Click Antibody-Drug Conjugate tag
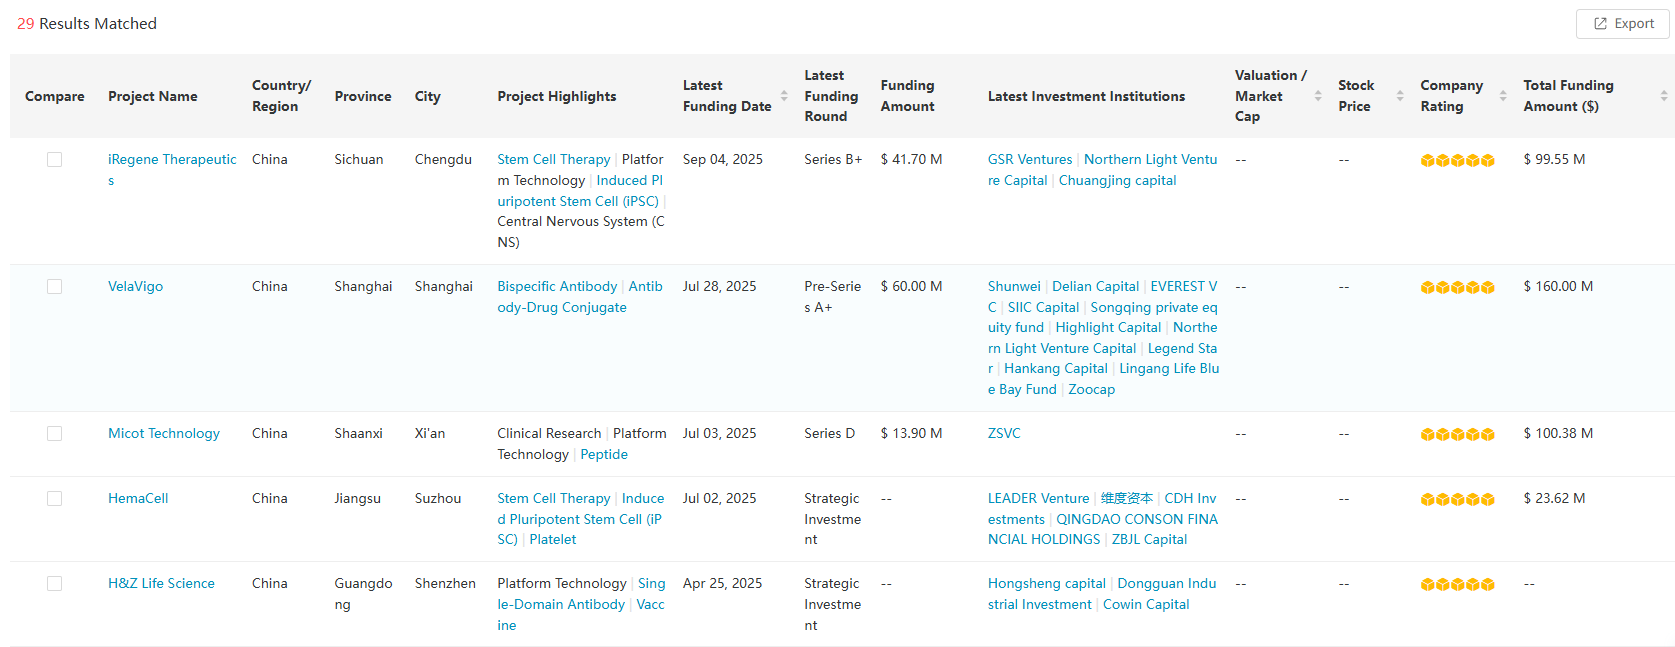Image resolution: width=1675 pixels, height=647 pixels. click(x=580, y=297)
